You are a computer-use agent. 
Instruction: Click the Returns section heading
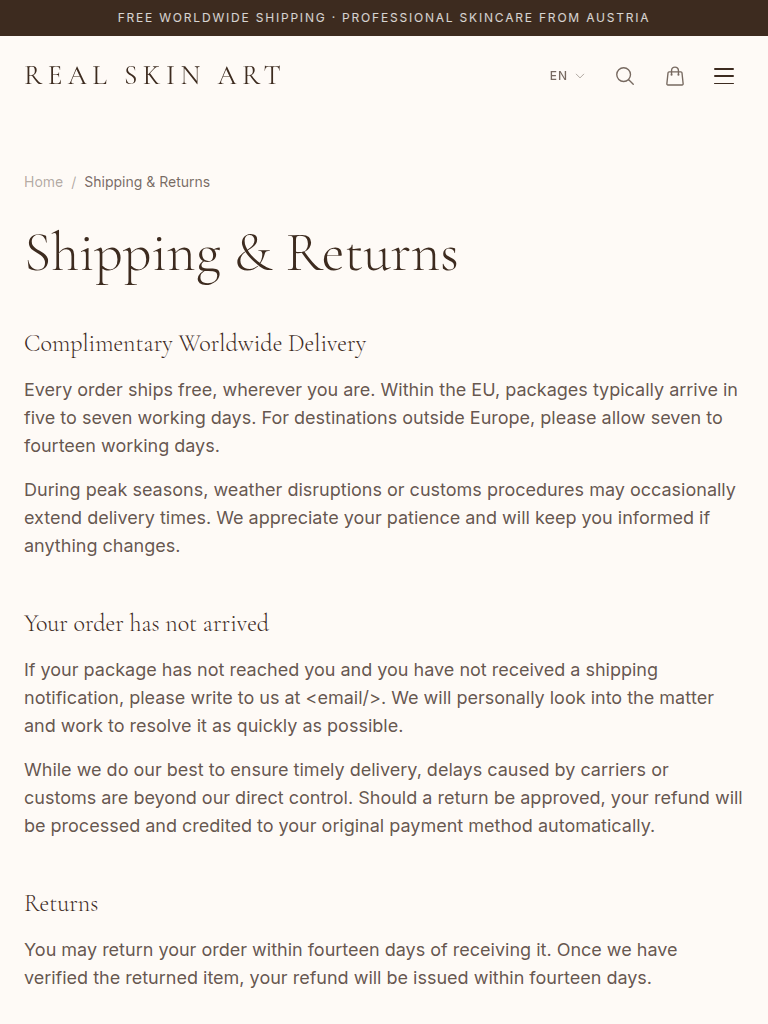pos(61,904)
